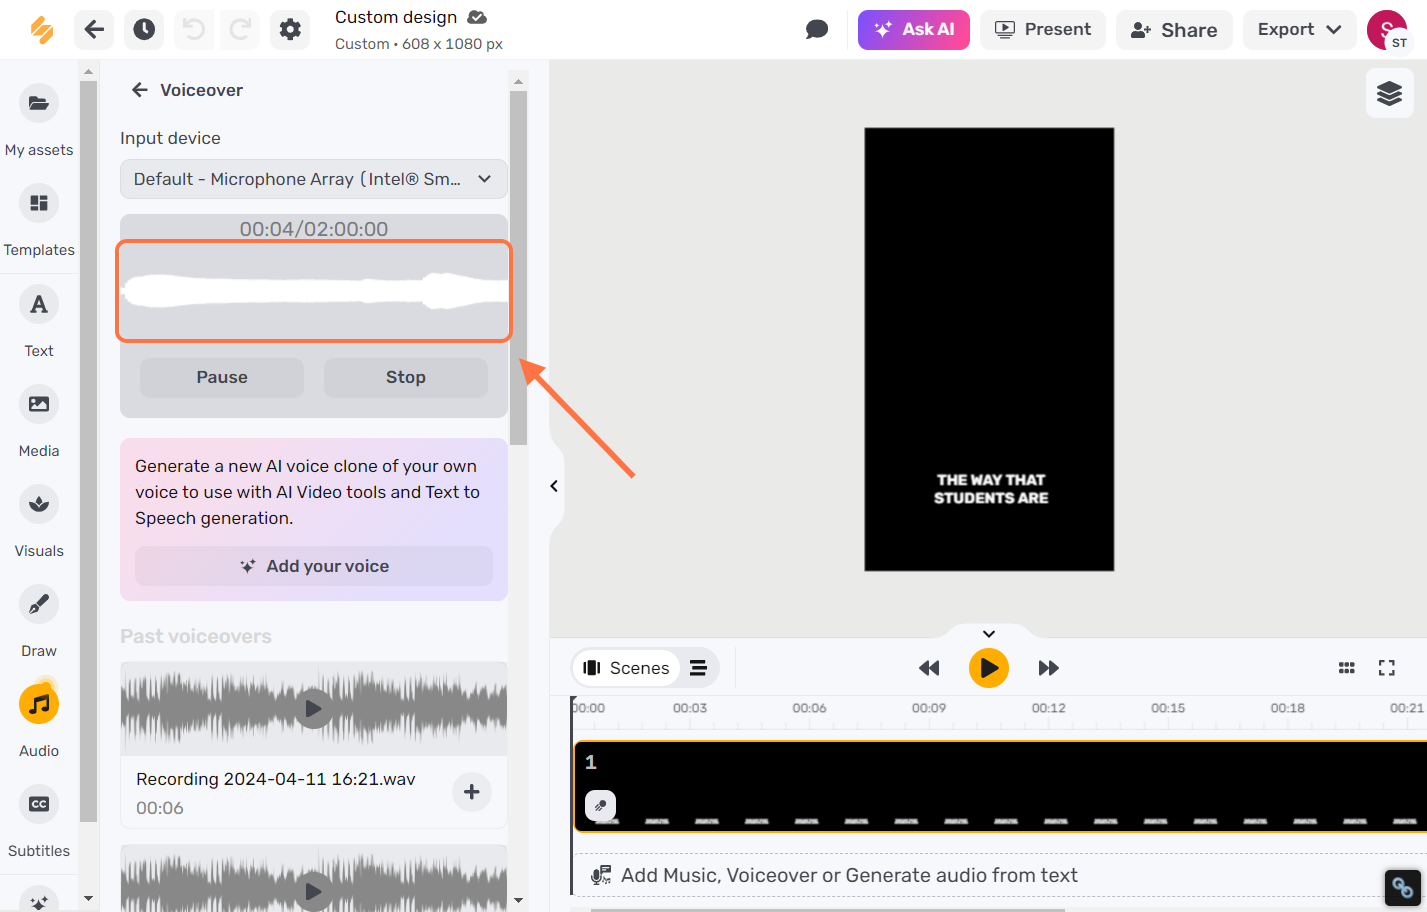
Task: Click Add your voice button
Action: pyautogui.click(x=314, y=566)
